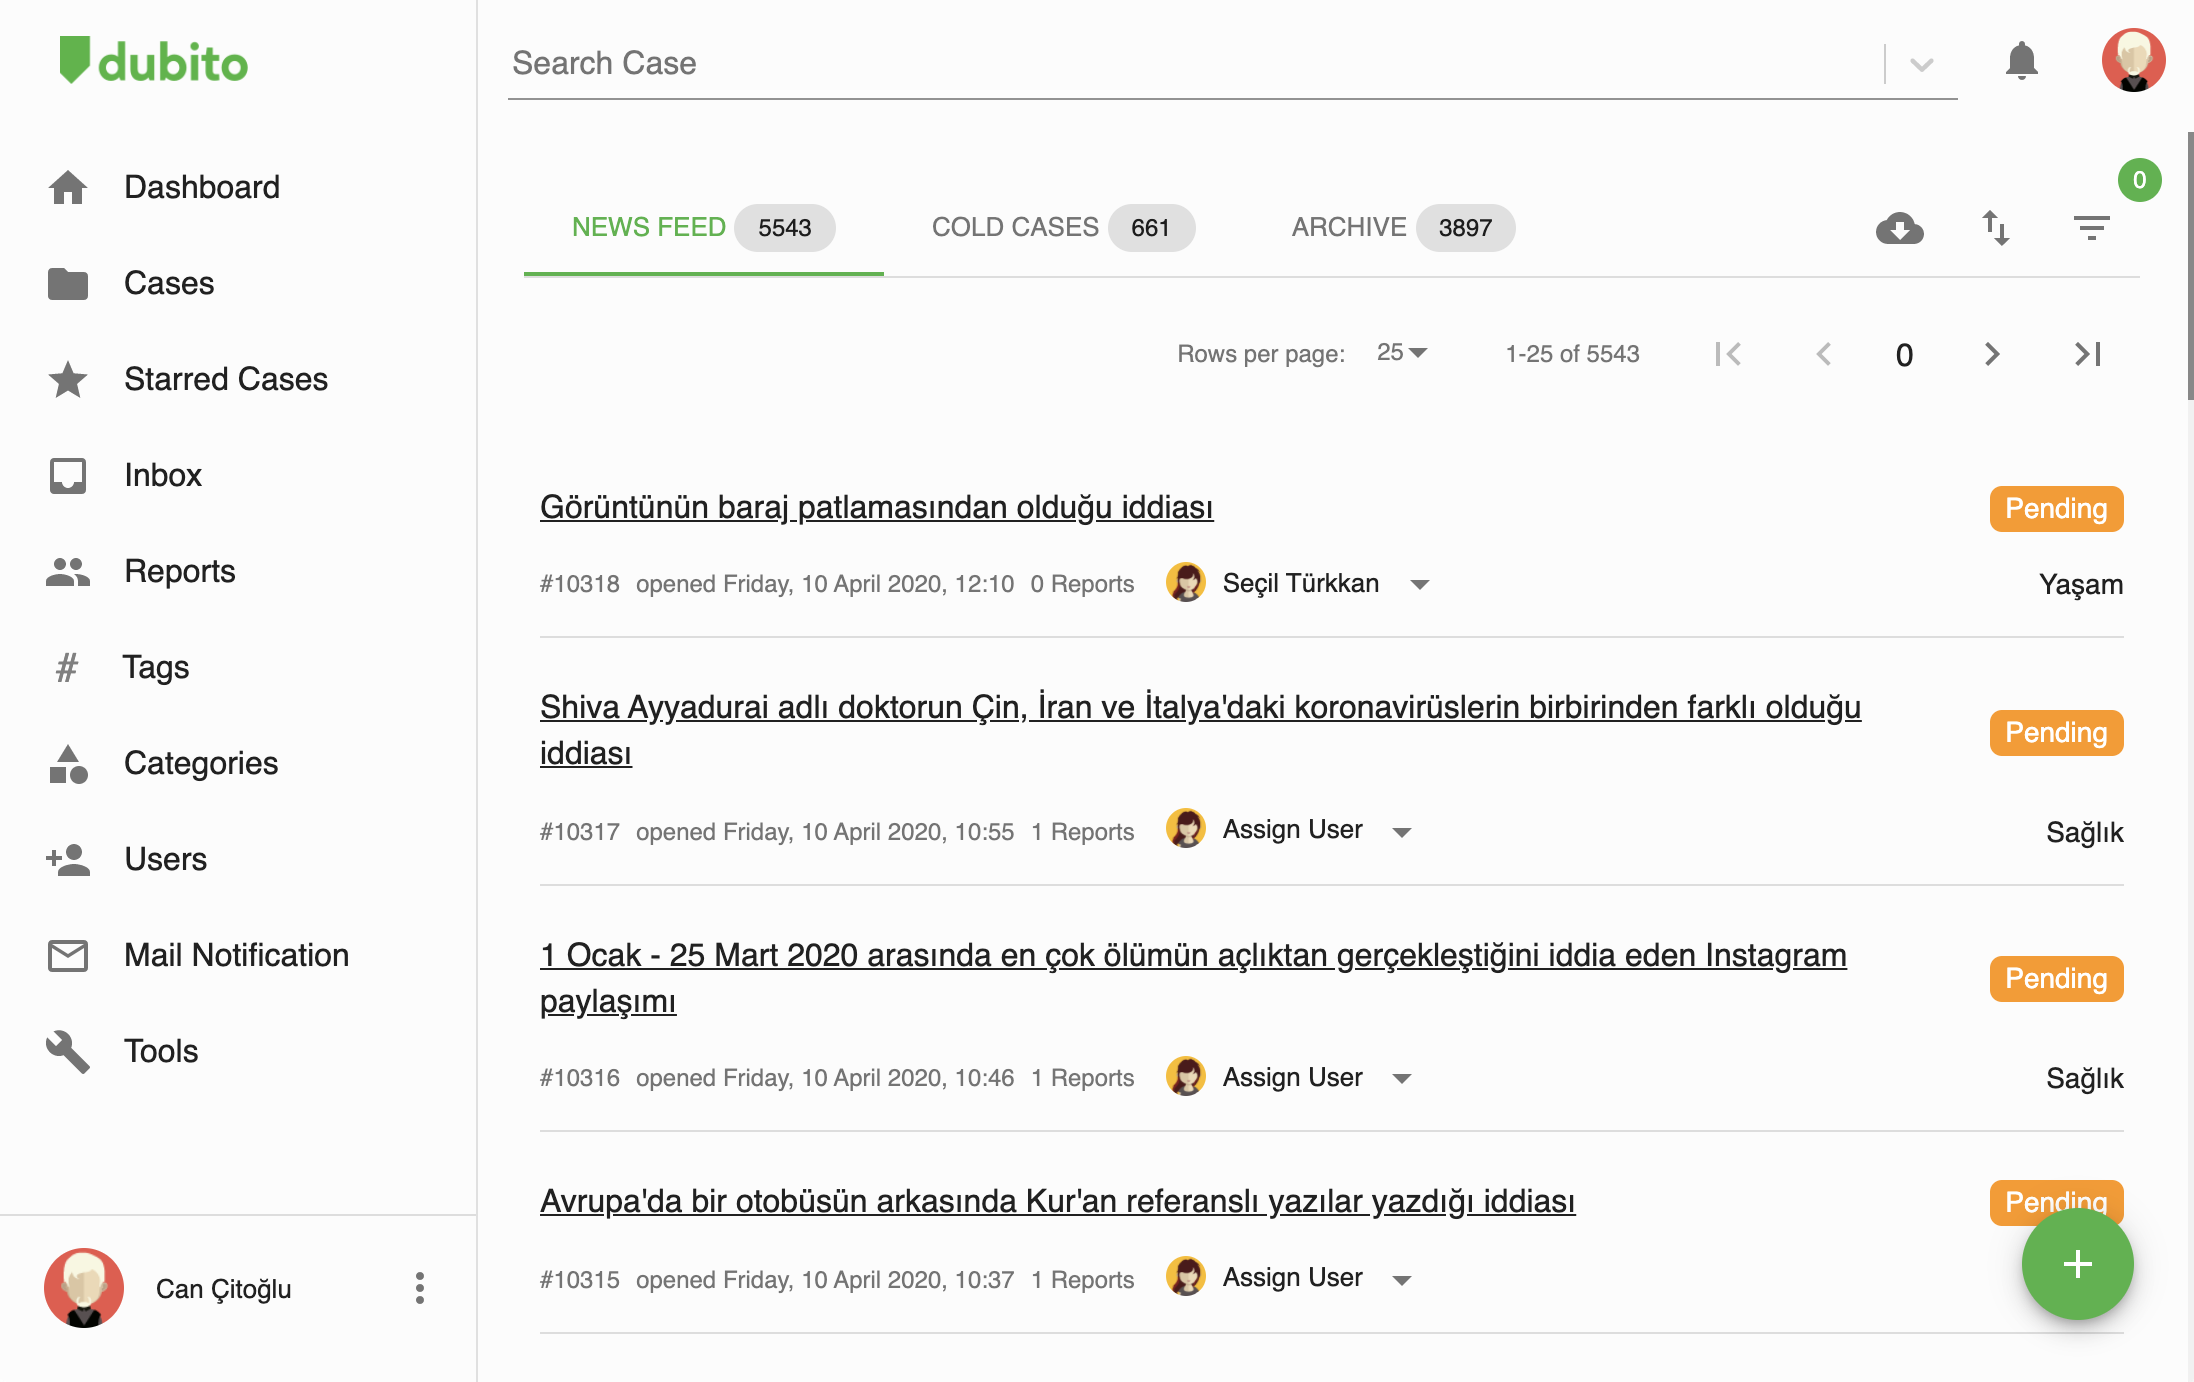Go to the last page of results

[2088, 354]
